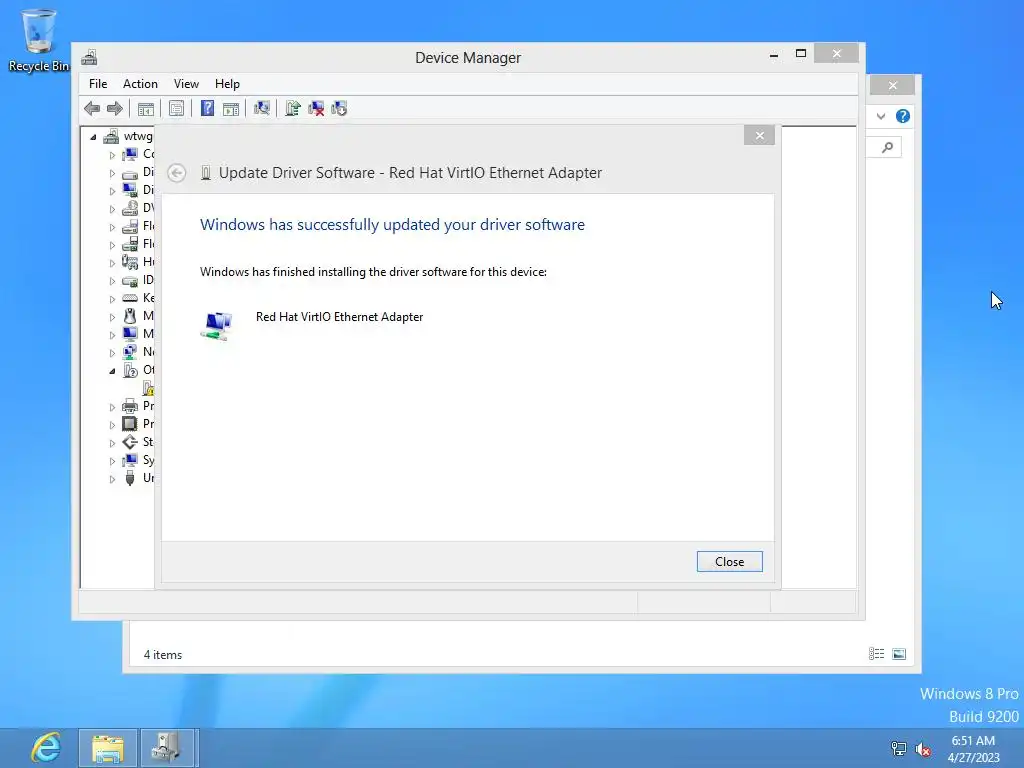Select the Mice category mouse icon
Viewport: 1024px width, 768px height.
(130, 316)
